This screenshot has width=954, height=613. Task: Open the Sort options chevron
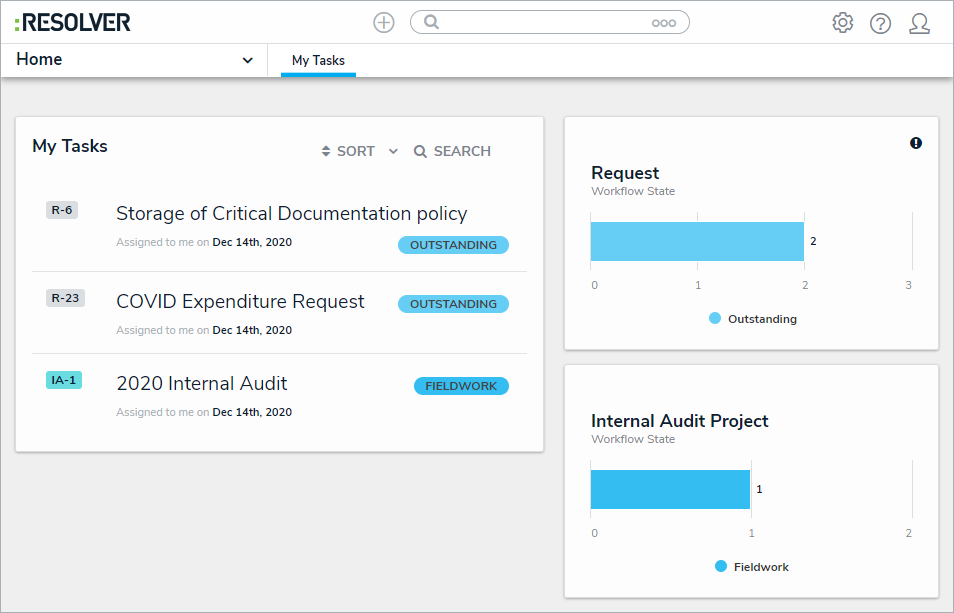tap(393, 151)
